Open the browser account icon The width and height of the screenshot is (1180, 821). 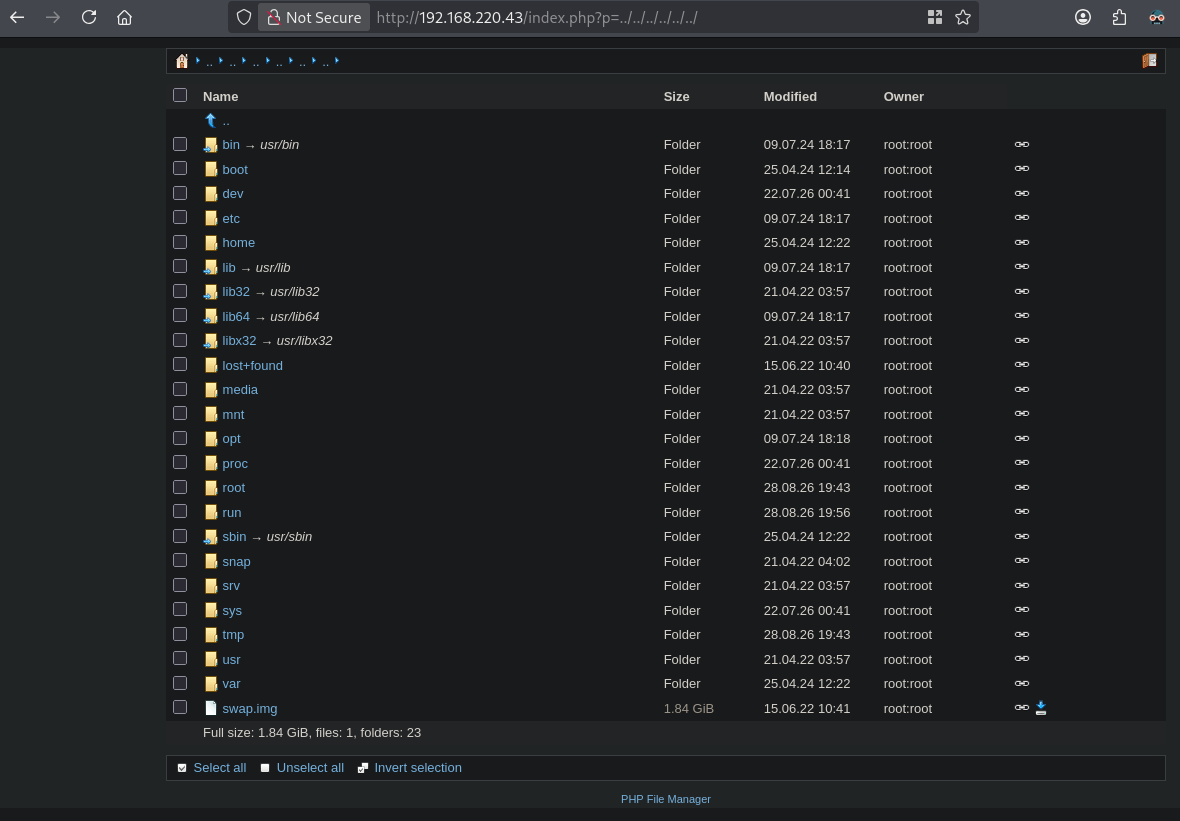point(1083,17)
